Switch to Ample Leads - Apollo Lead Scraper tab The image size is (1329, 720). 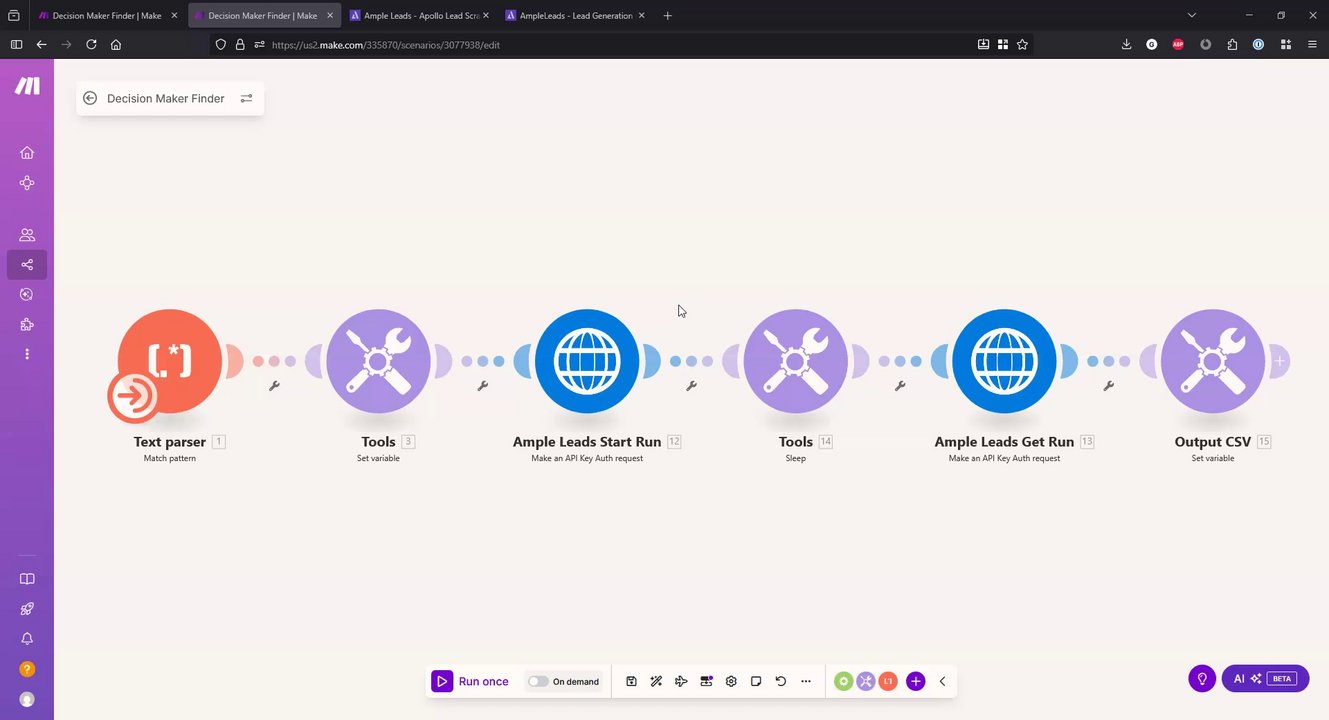[419, 15]
